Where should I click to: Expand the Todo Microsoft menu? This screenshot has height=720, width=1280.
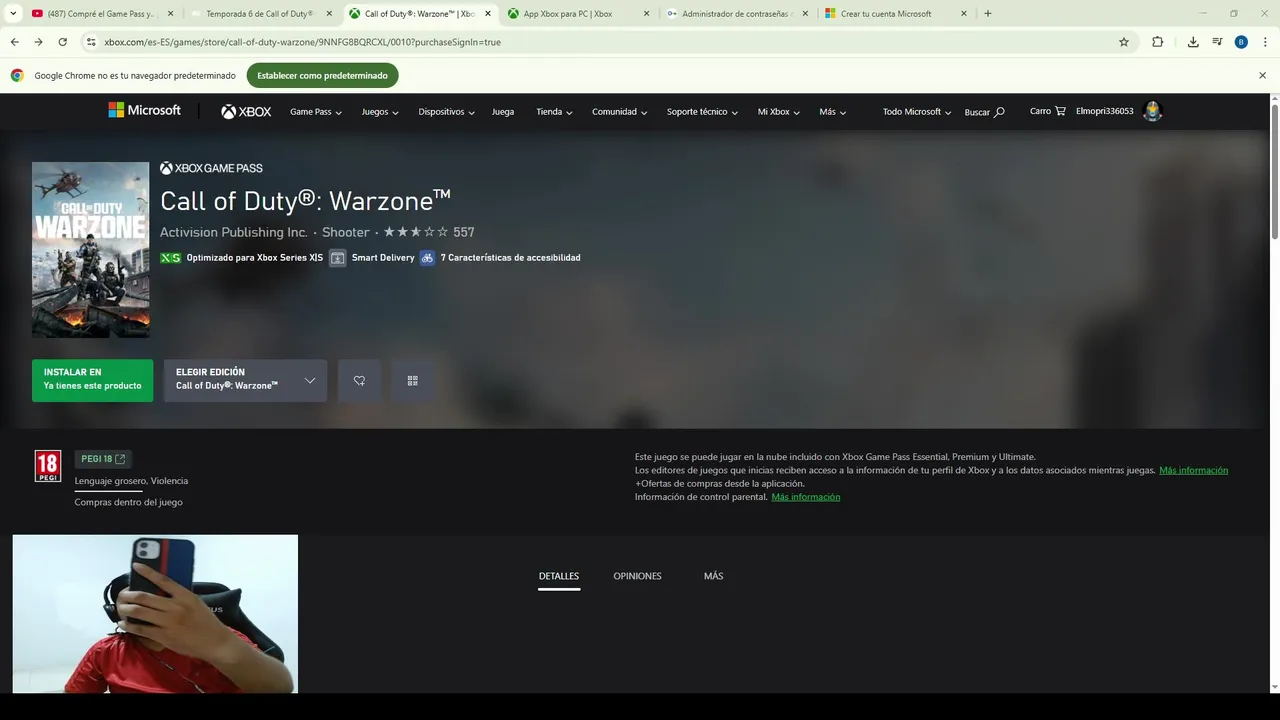click(917, 112)
